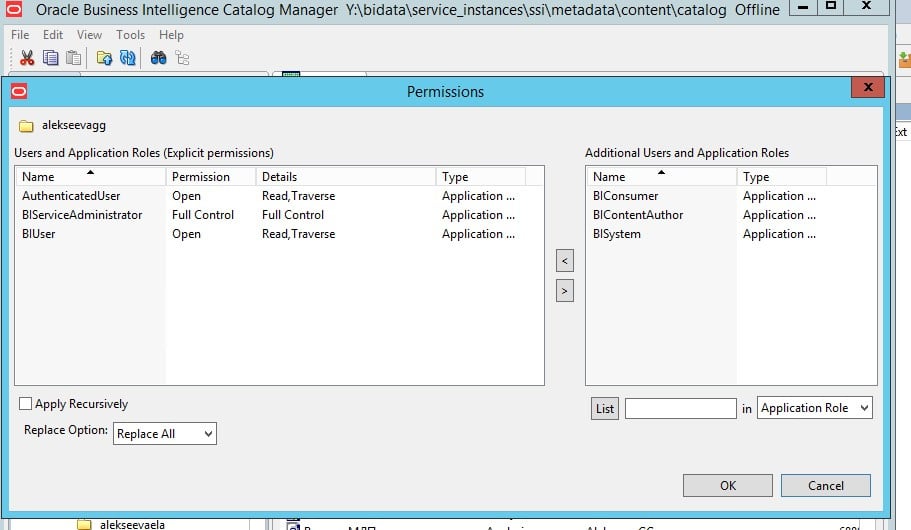Image resolution: width=911 pixels, height=530 pixels.
Task: Click the Type column header in explicit permissions
Action: coord(480,176)
